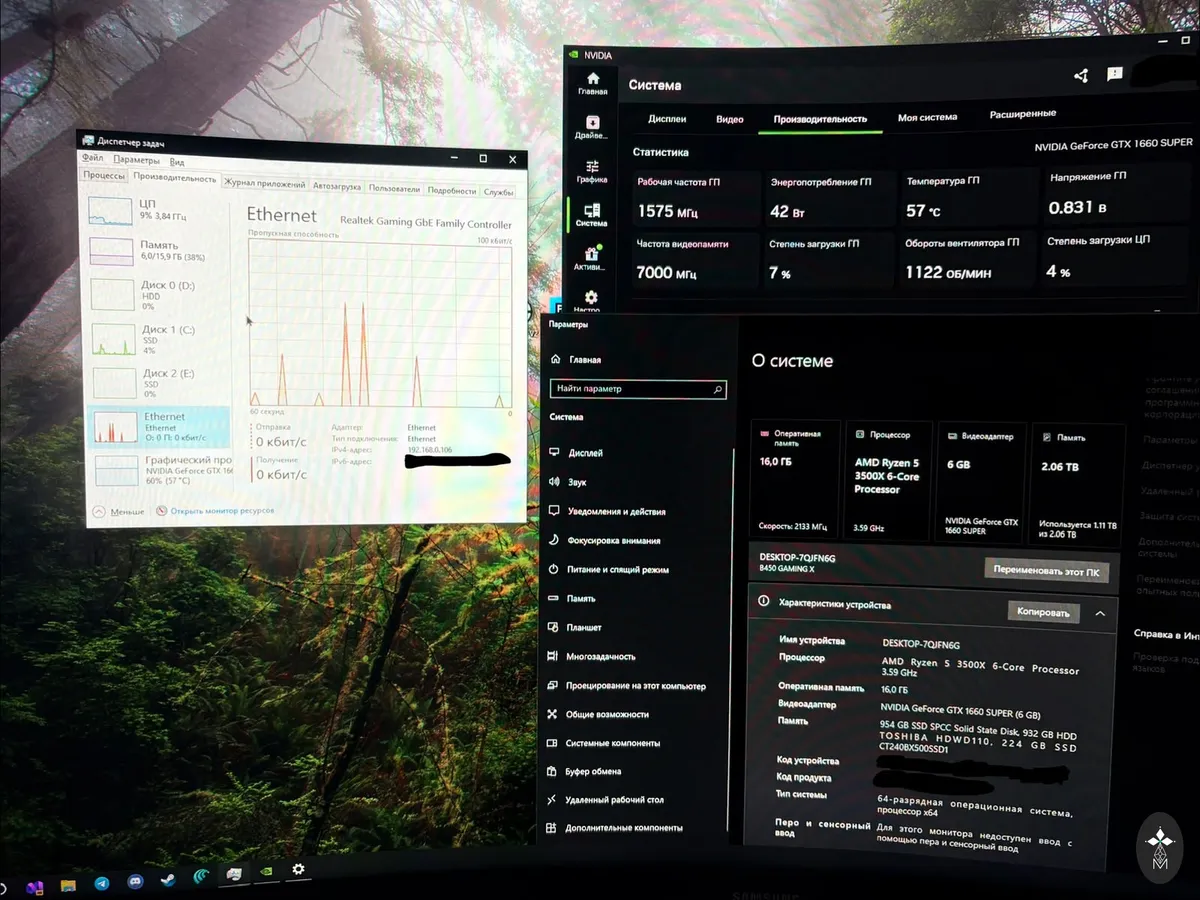The image size is (1200, 900).
Task: Click the share icon in NVIDIA header
Action: coord(1080,75)
